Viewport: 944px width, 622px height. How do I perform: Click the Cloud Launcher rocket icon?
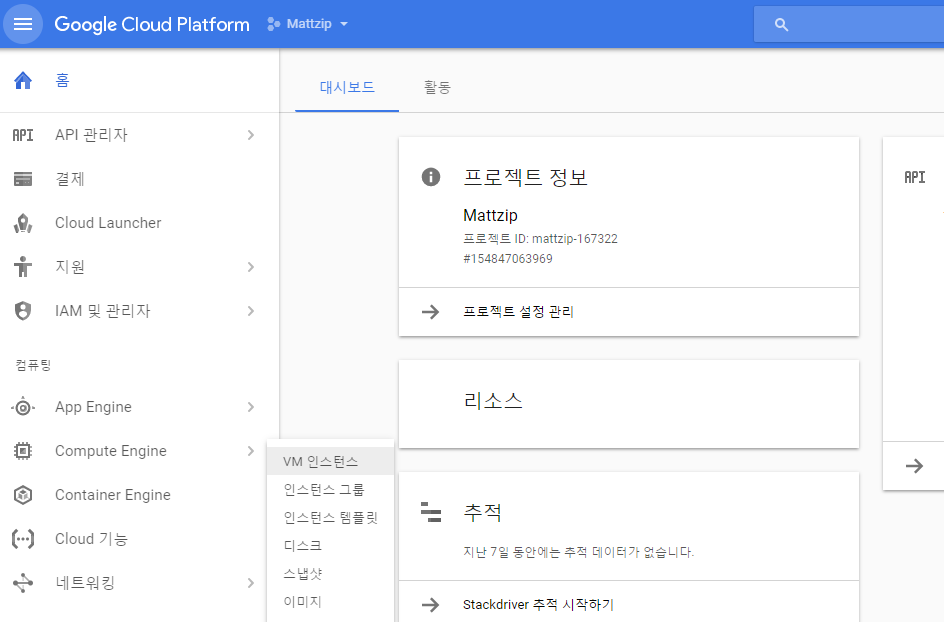(23, 223)
